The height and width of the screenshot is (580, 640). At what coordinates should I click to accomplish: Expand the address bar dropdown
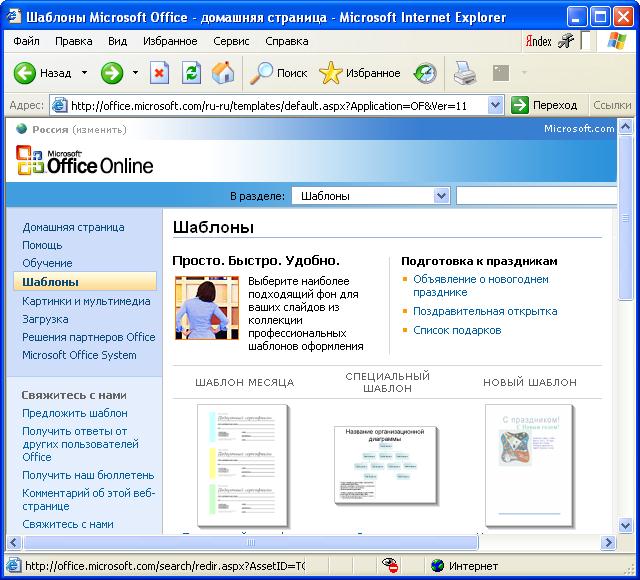pos(495,105)
